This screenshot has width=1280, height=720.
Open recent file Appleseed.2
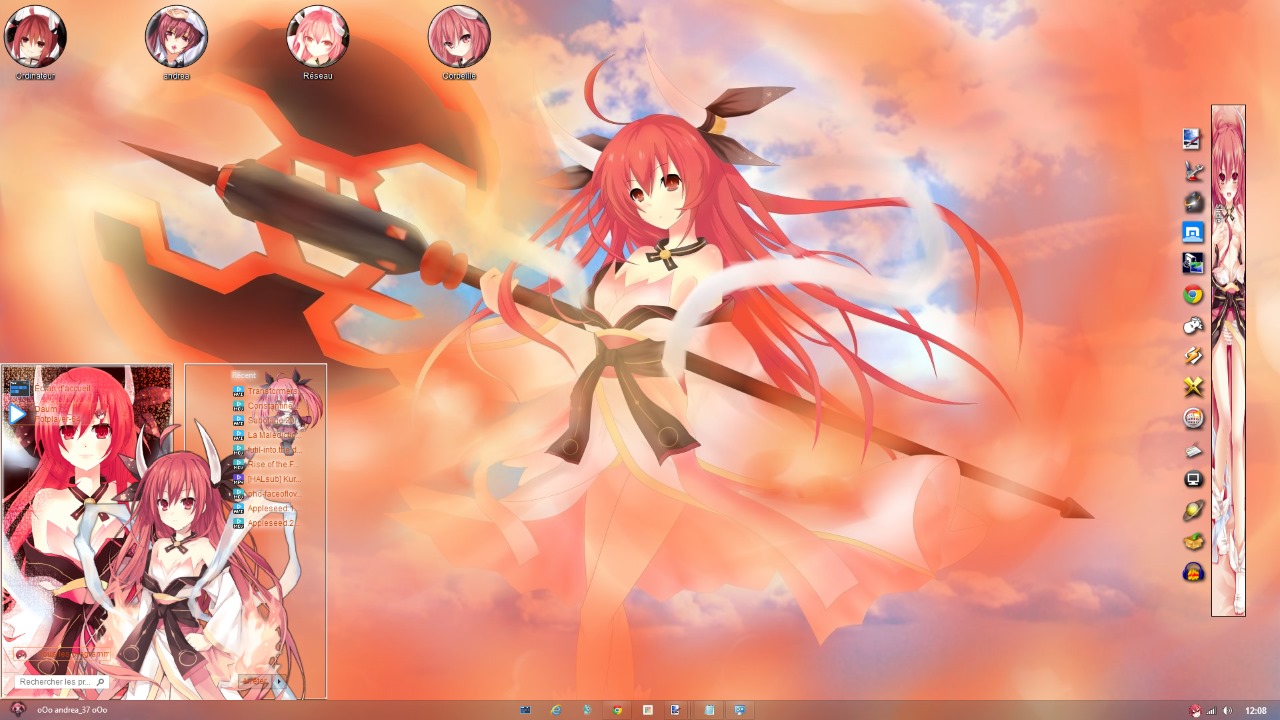pyautogui.click(x=265, y=523)
